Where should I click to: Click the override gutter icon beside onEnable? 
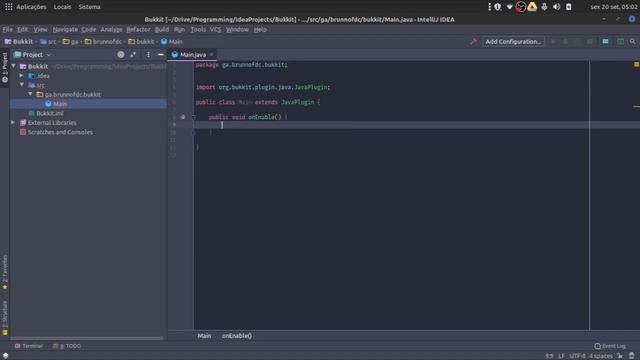point(183,117)
